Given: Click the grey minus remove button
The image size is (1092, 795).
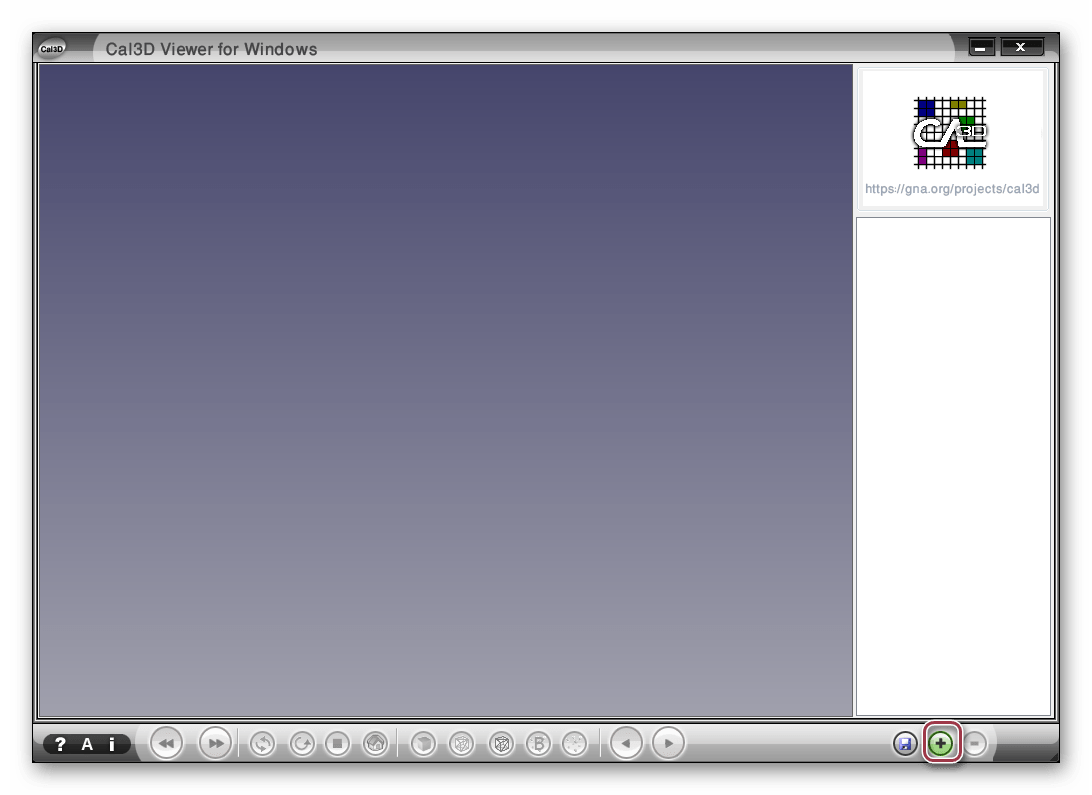Looking at the screenshot, I should pyautogui.click(x=975, y=744).
